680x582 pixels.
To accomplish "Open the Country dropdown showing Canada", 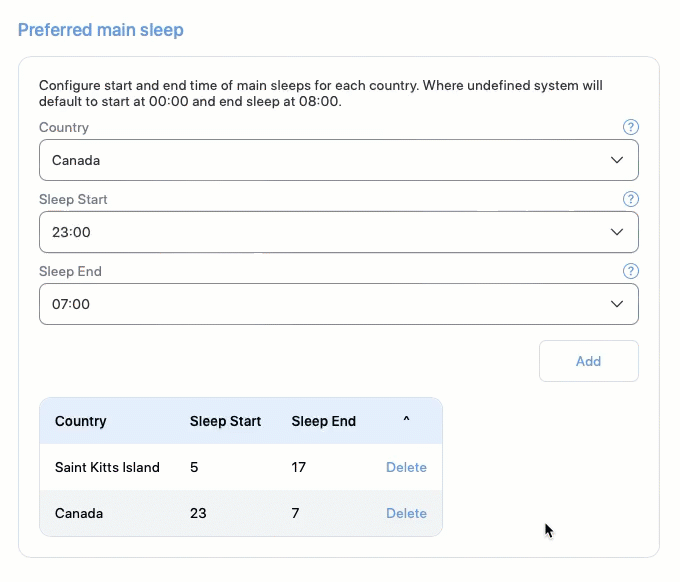I will tap(339, 160).
